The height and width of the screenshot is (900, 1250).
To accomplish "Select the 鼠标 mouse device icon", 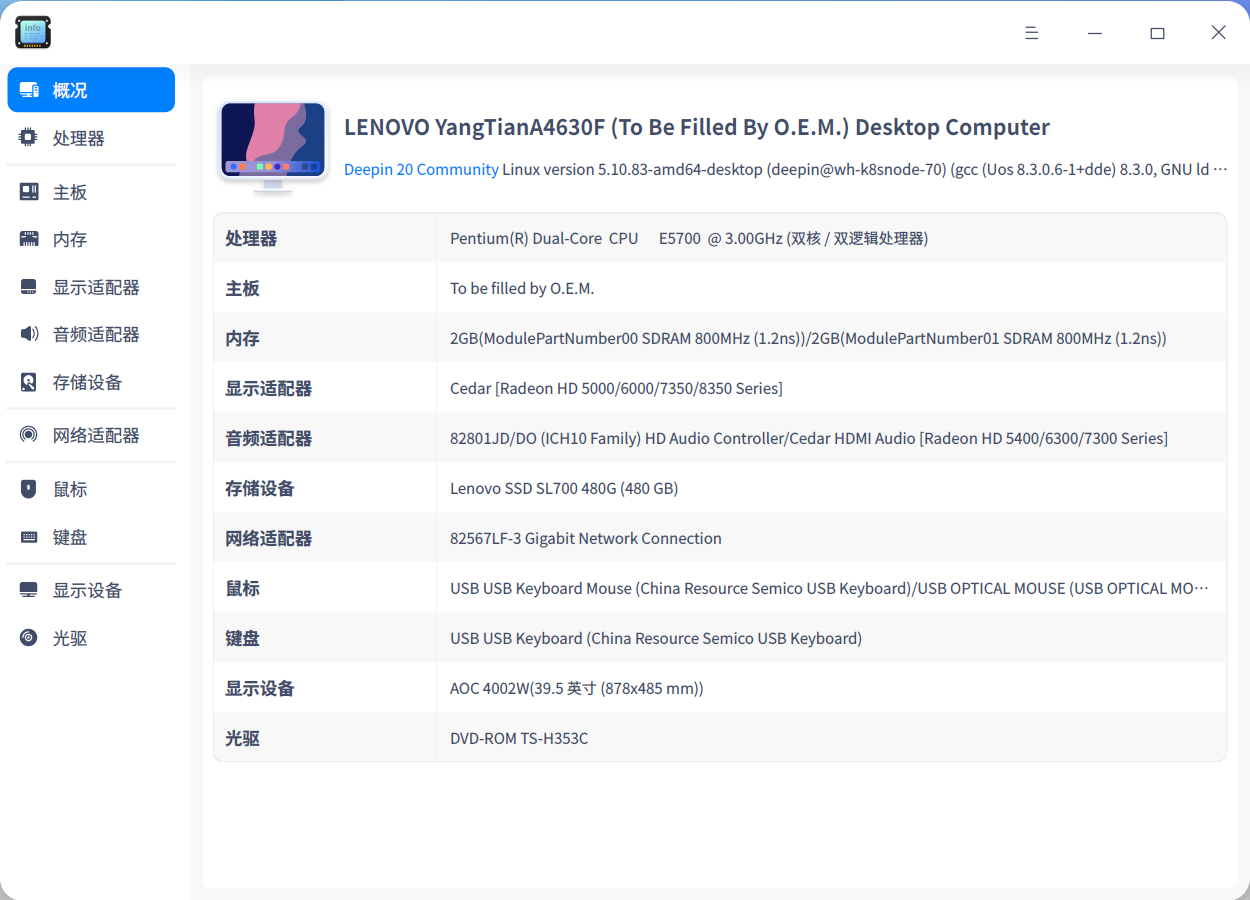I will click(27, 488).
